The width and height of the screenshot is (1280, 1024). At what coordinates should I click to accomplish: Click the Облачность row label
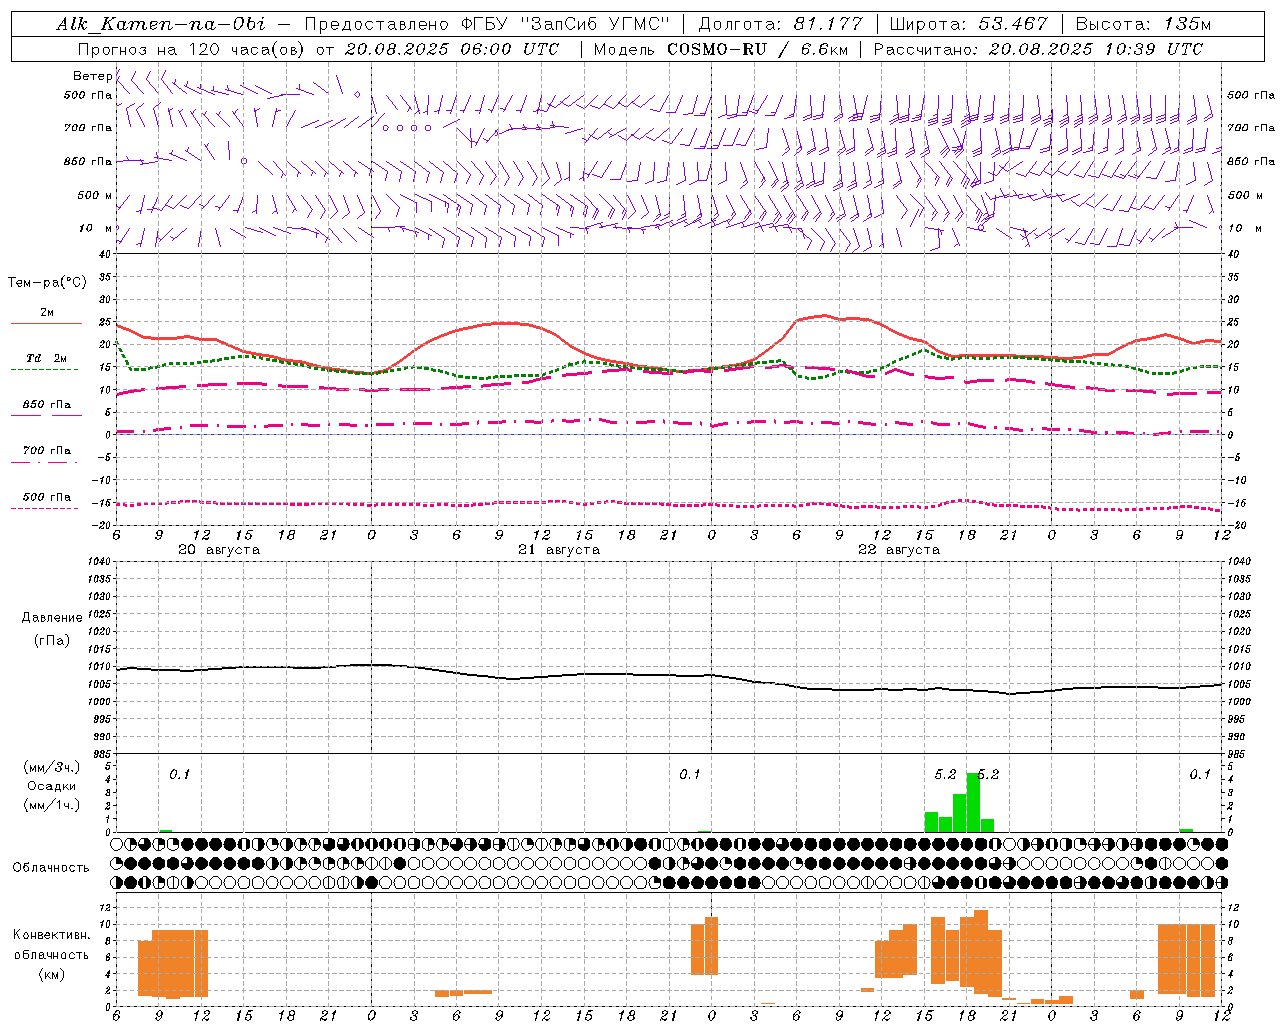point(51,868)
